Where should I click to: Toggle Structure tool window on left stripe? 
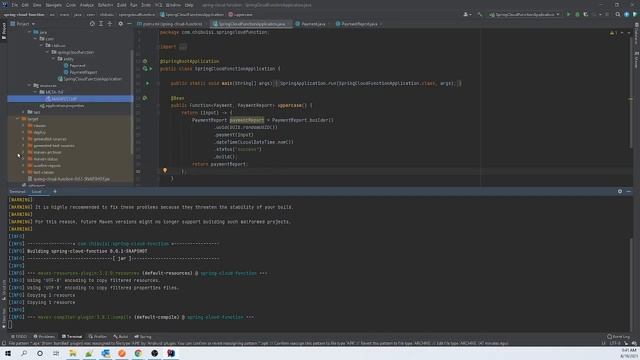tap(4, 289)
